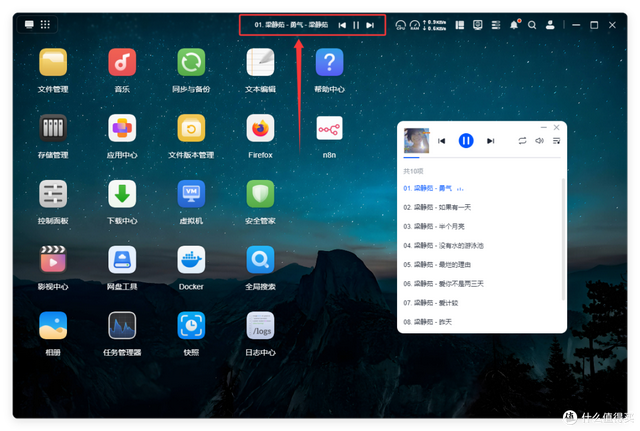
Task: Launch the Docker app
Action: (191, 260)
